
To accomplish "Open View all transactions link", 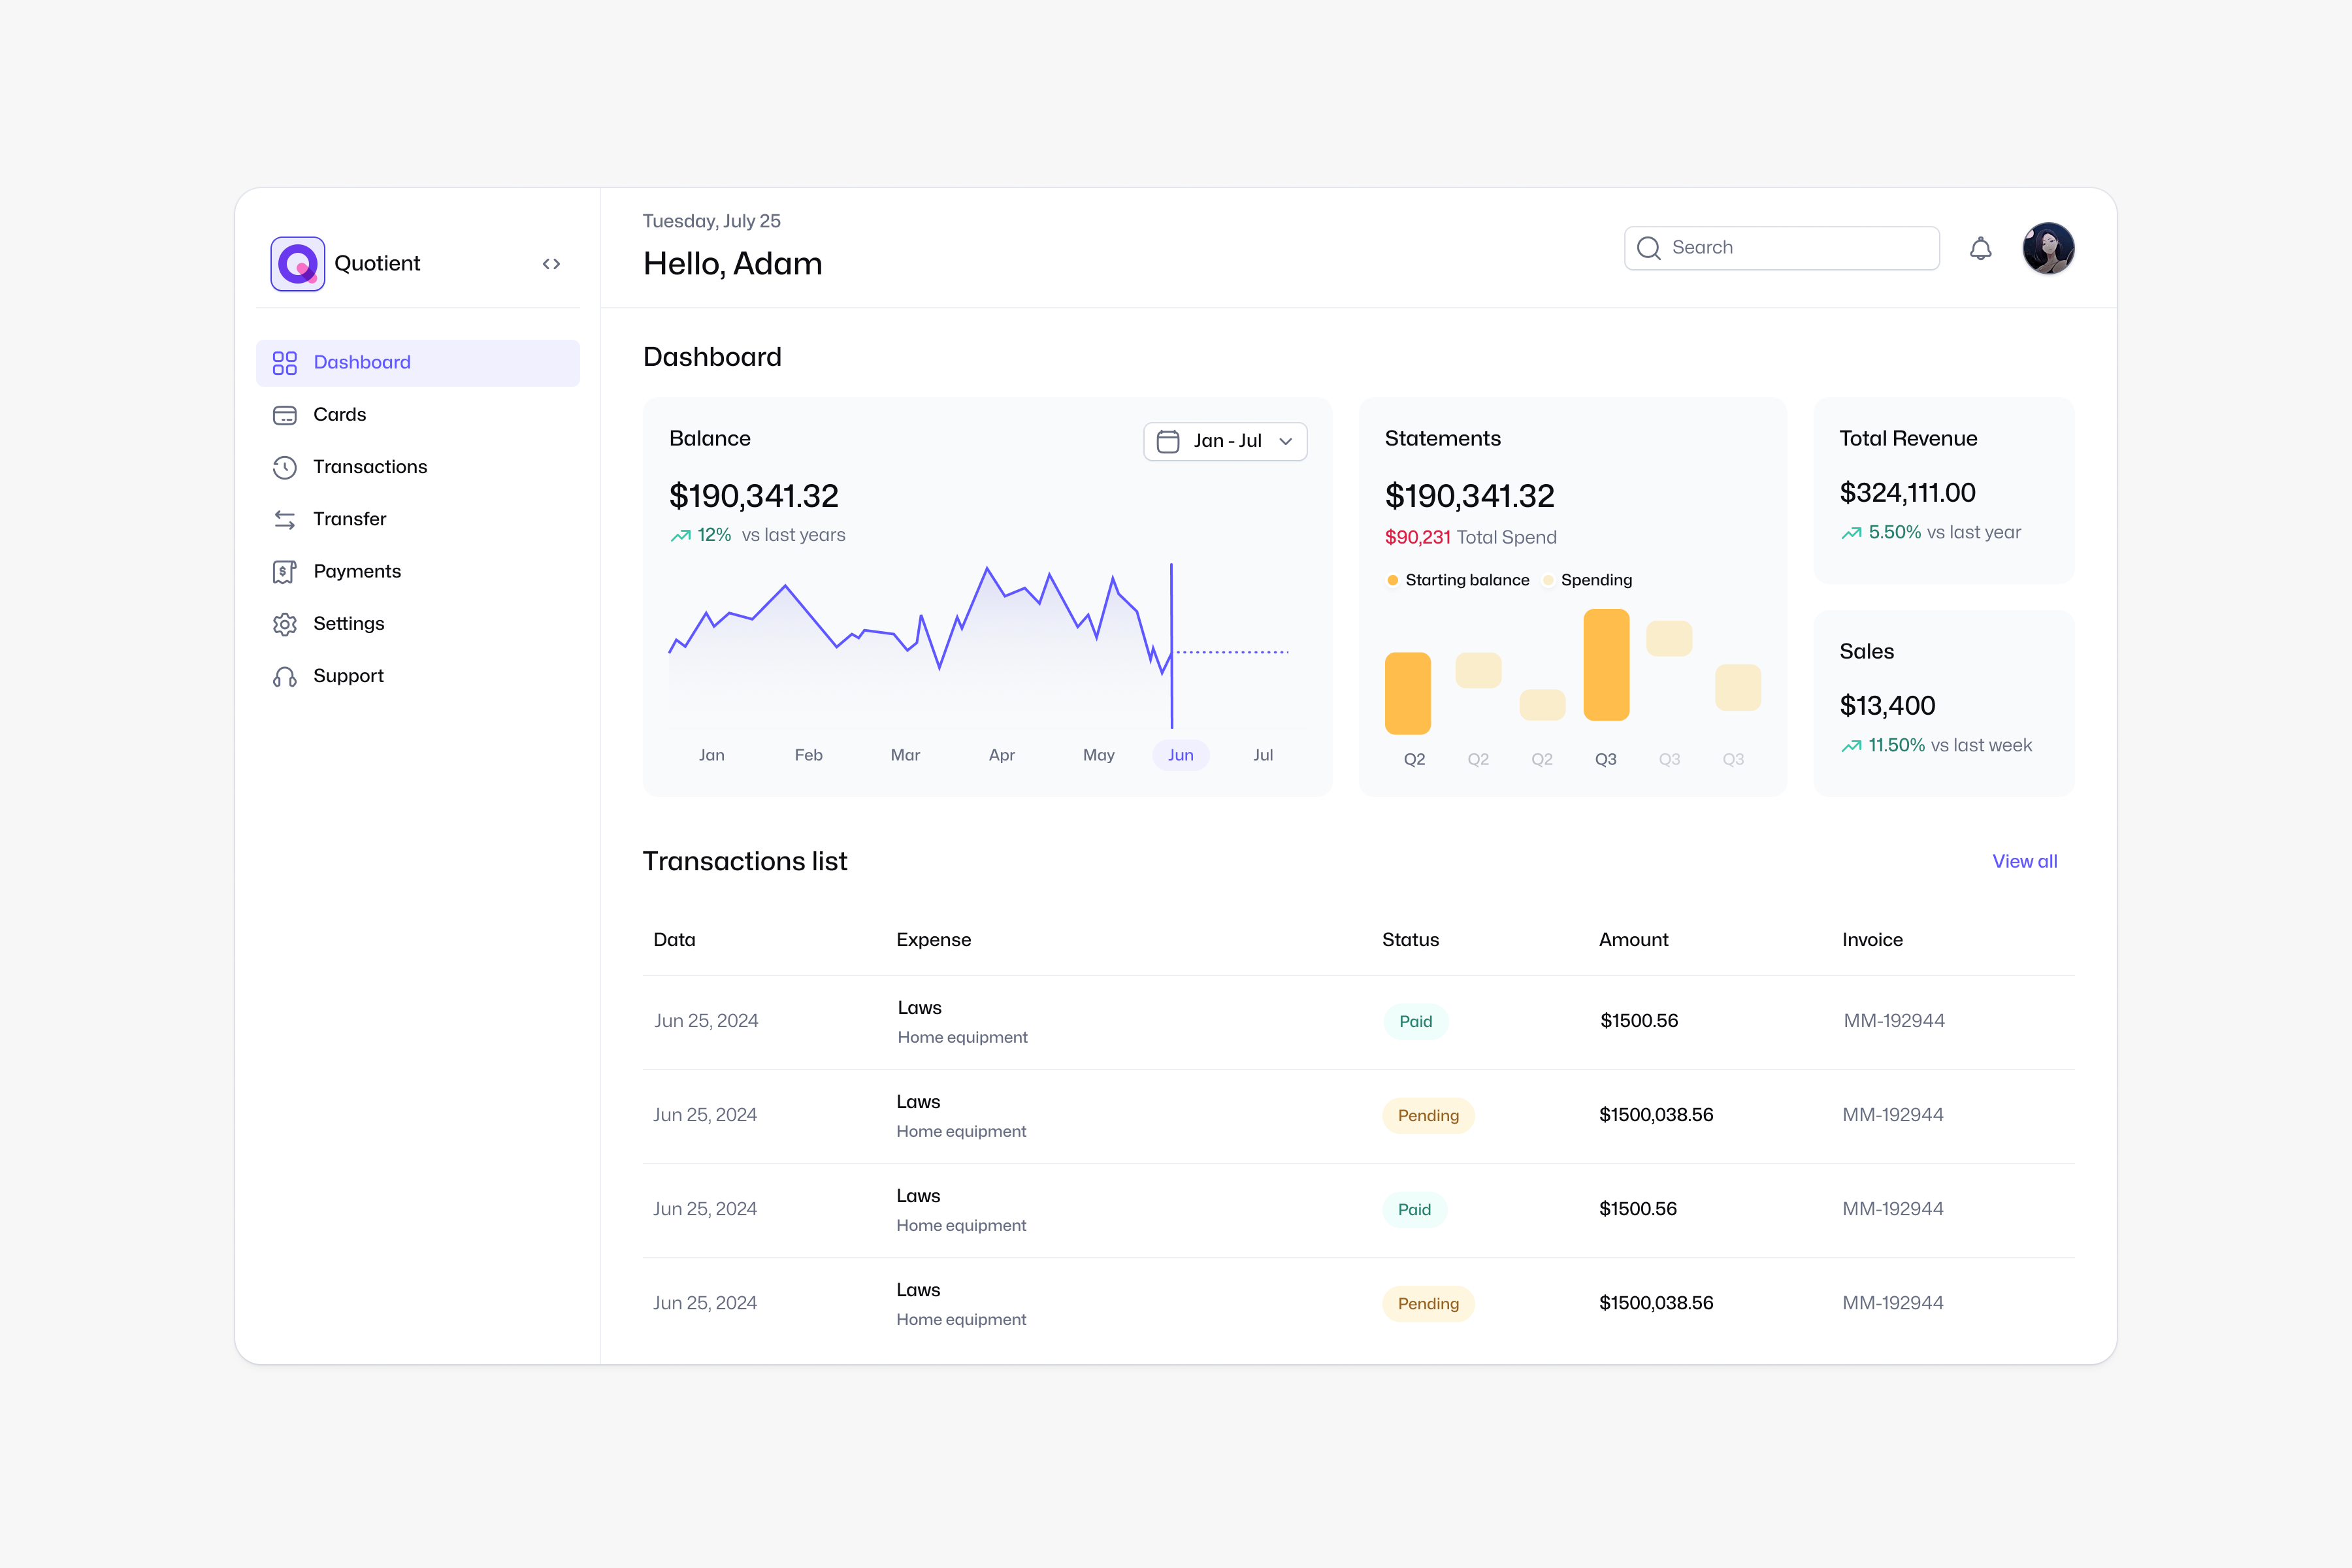I will click(2024, 861).
